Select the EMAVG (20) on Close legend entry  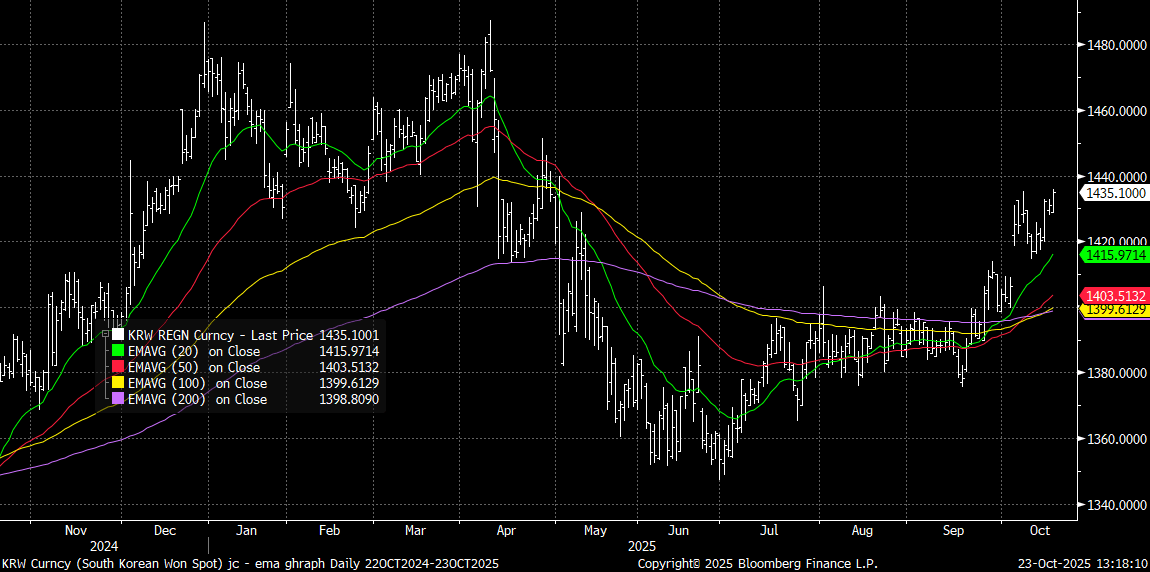[x=194, y=351]
